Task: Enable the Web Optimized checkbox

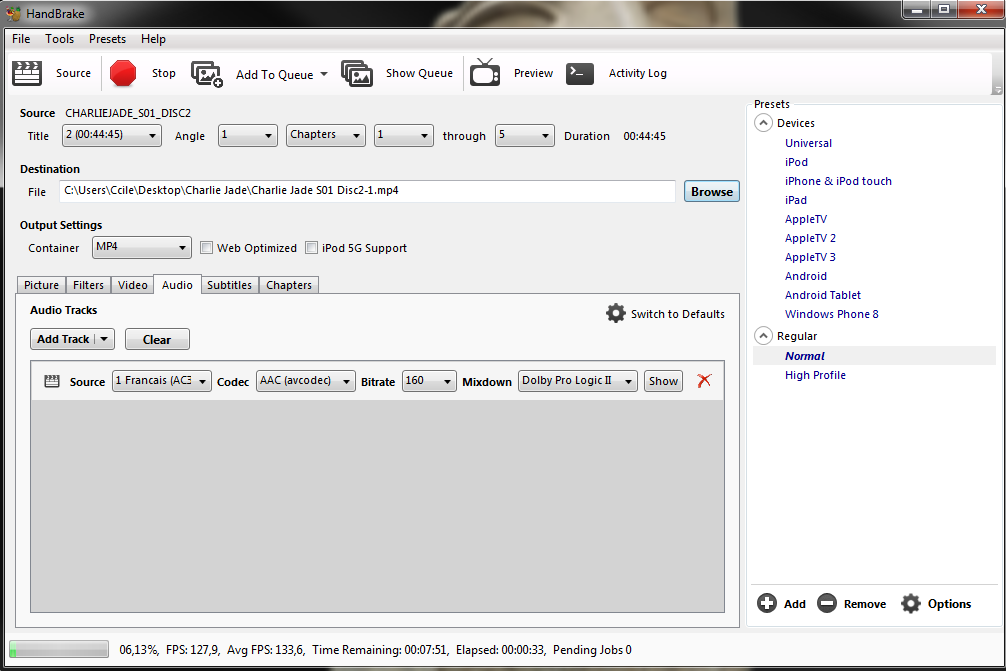Action: coord(207,248)
